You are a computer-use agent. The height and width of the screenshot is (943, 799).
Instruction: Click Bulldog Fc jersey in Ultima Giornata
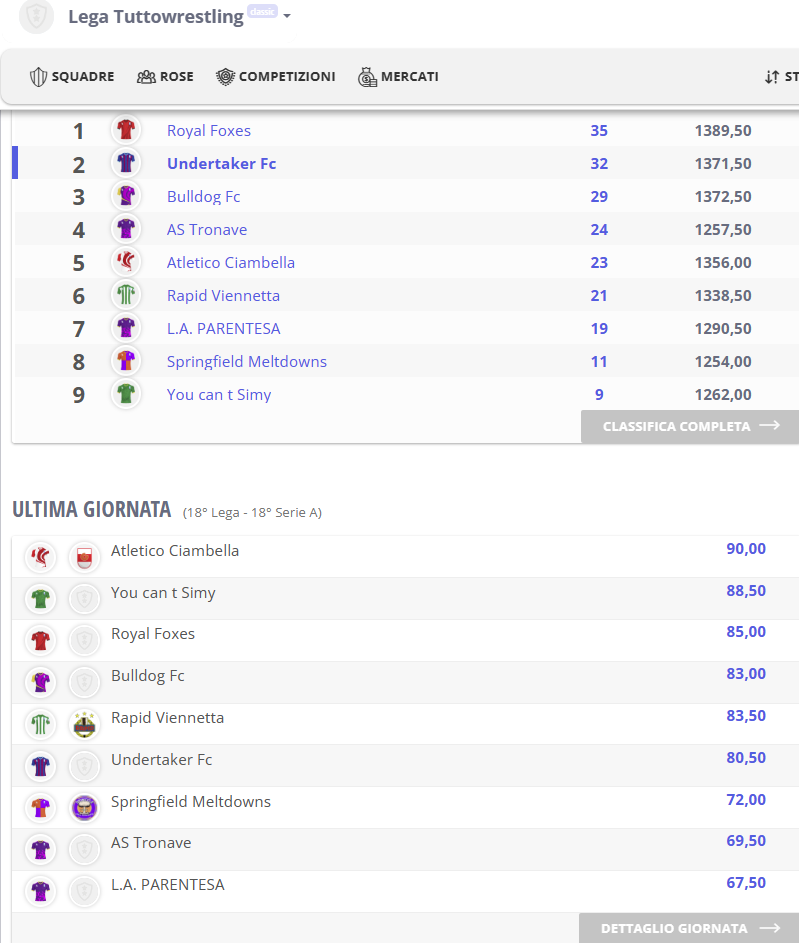pyautogui.click(x=40, y=683)
